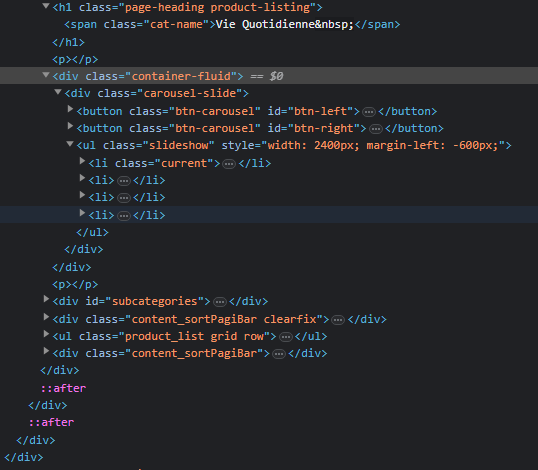Collapse the carousel-slide div node

point(58,92)
